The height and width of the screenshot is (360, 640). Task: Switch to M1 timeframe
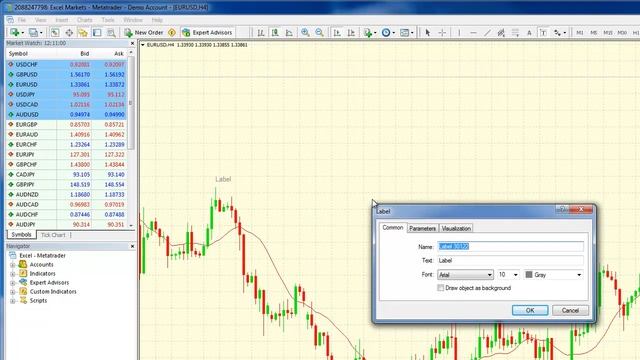coord(580,33)
